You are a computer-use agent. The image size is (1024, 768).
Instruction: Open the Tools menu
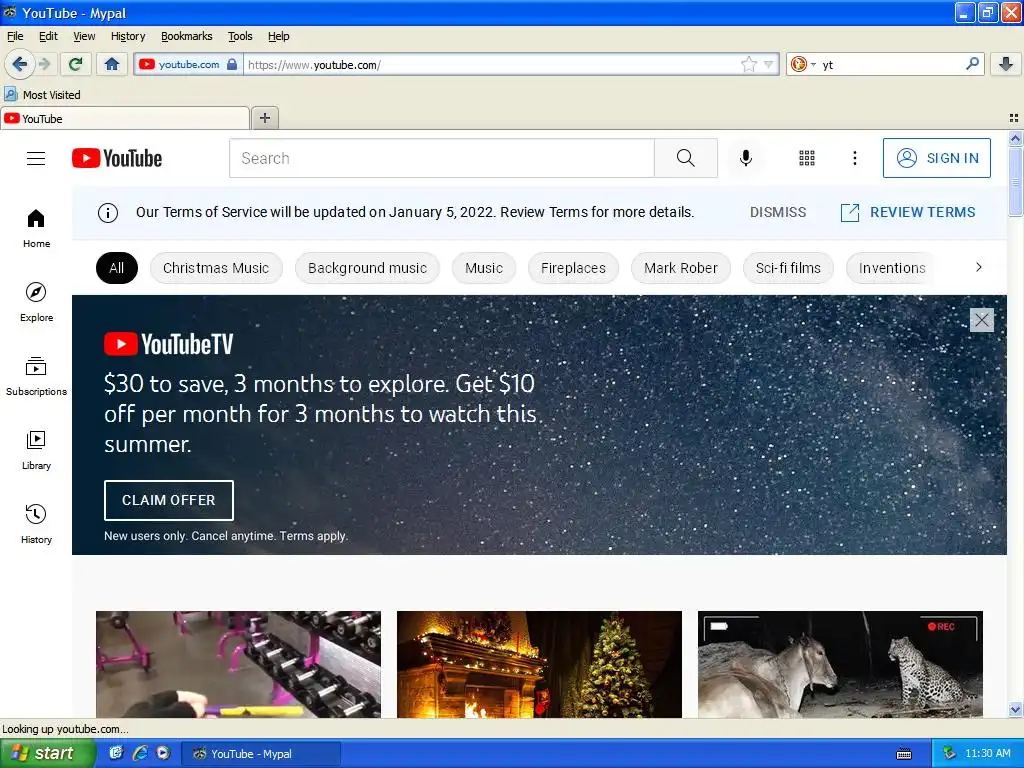pyautogui.click(x=240, y=36)
